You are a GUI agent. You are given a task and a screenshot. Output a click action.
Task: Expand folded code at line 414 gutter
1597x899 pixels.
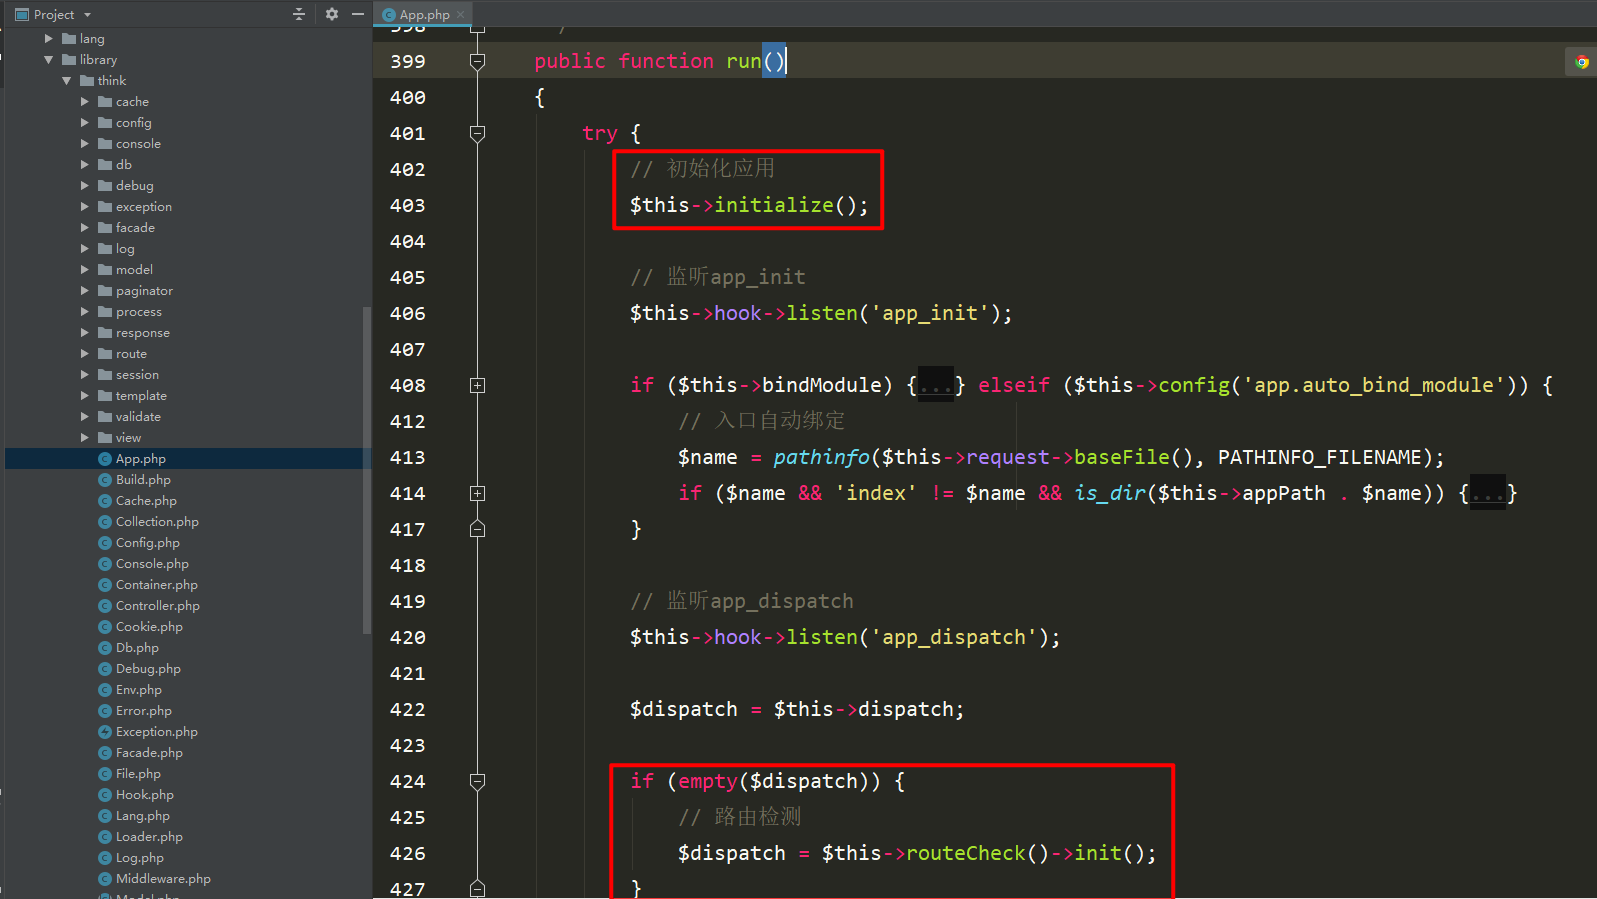pyautogui.click(x=478, y=494)
